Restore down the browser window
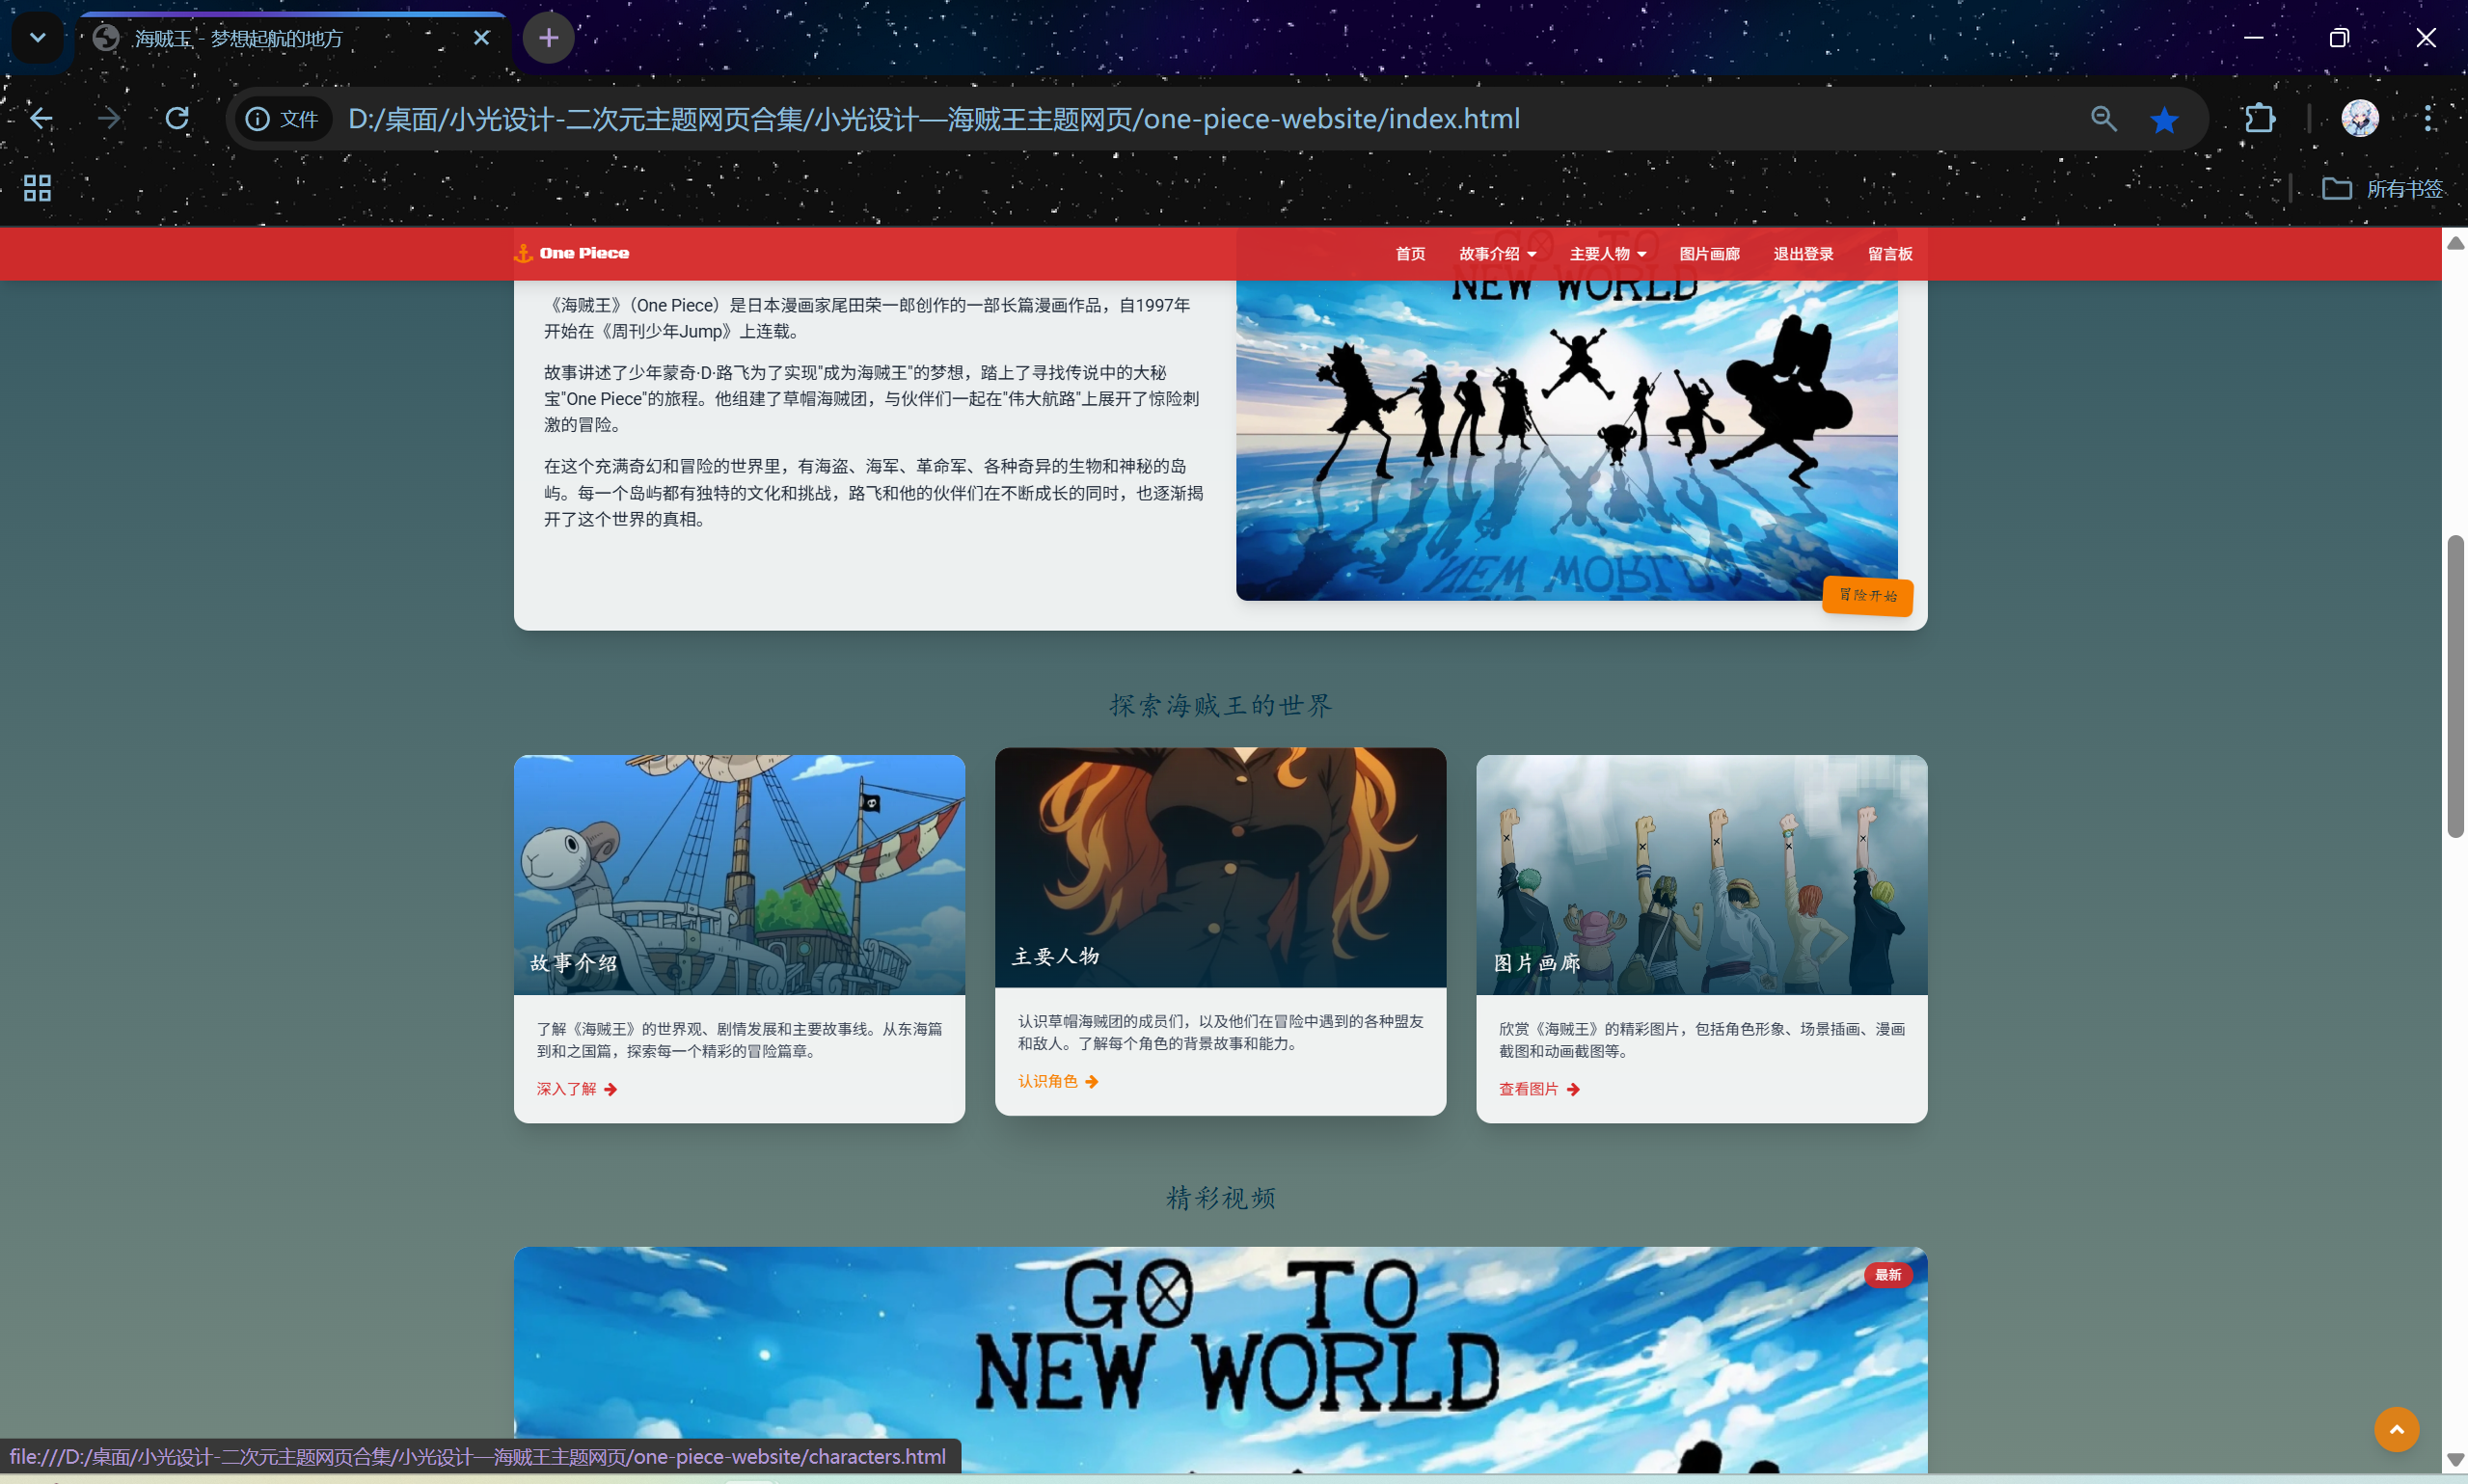 (2338, 38)
